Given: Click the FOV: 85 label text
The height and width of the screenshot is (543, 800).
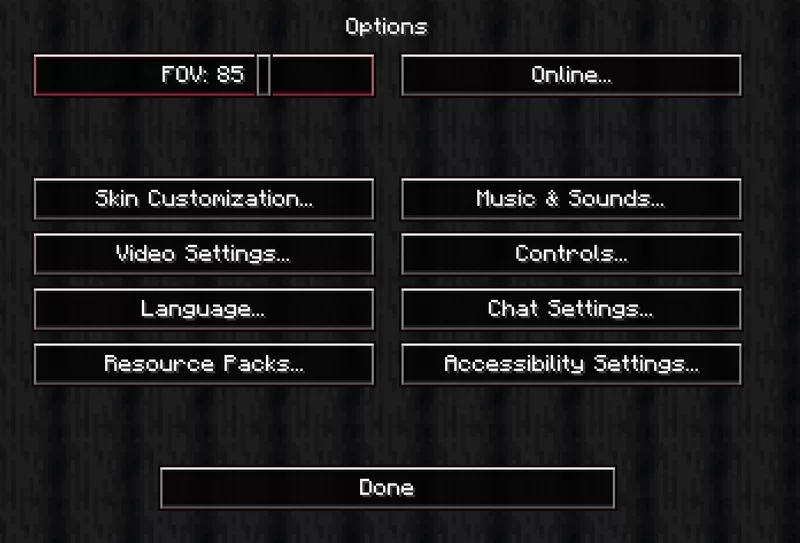Looking at the screenshot, I should [203, 75].
